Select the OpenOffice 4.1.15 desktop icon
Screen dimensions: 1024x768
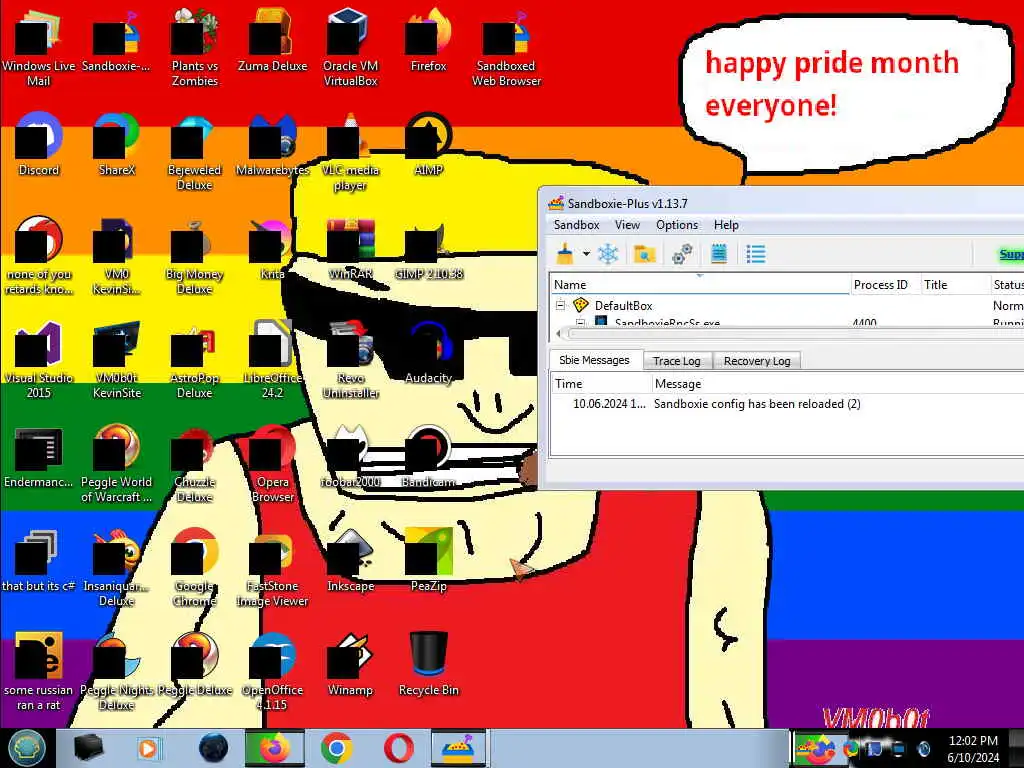(x=272, y=673)
